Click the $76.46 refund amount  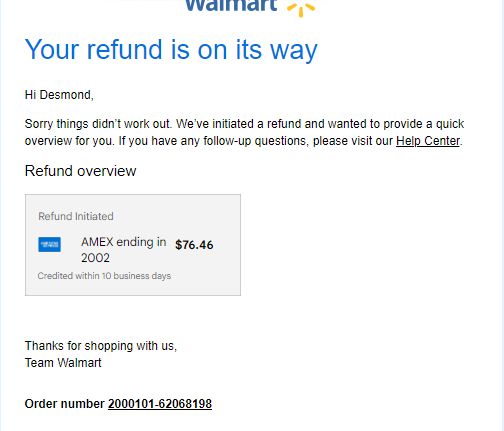pyautogui.click(x=194, y=245)
